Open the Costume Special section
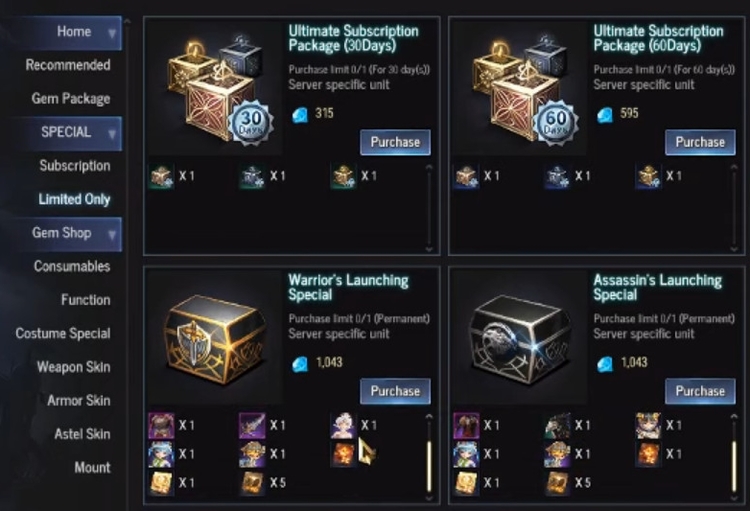Screen dimensions: 750x511 pyautogui.click(x=63, y=333)
